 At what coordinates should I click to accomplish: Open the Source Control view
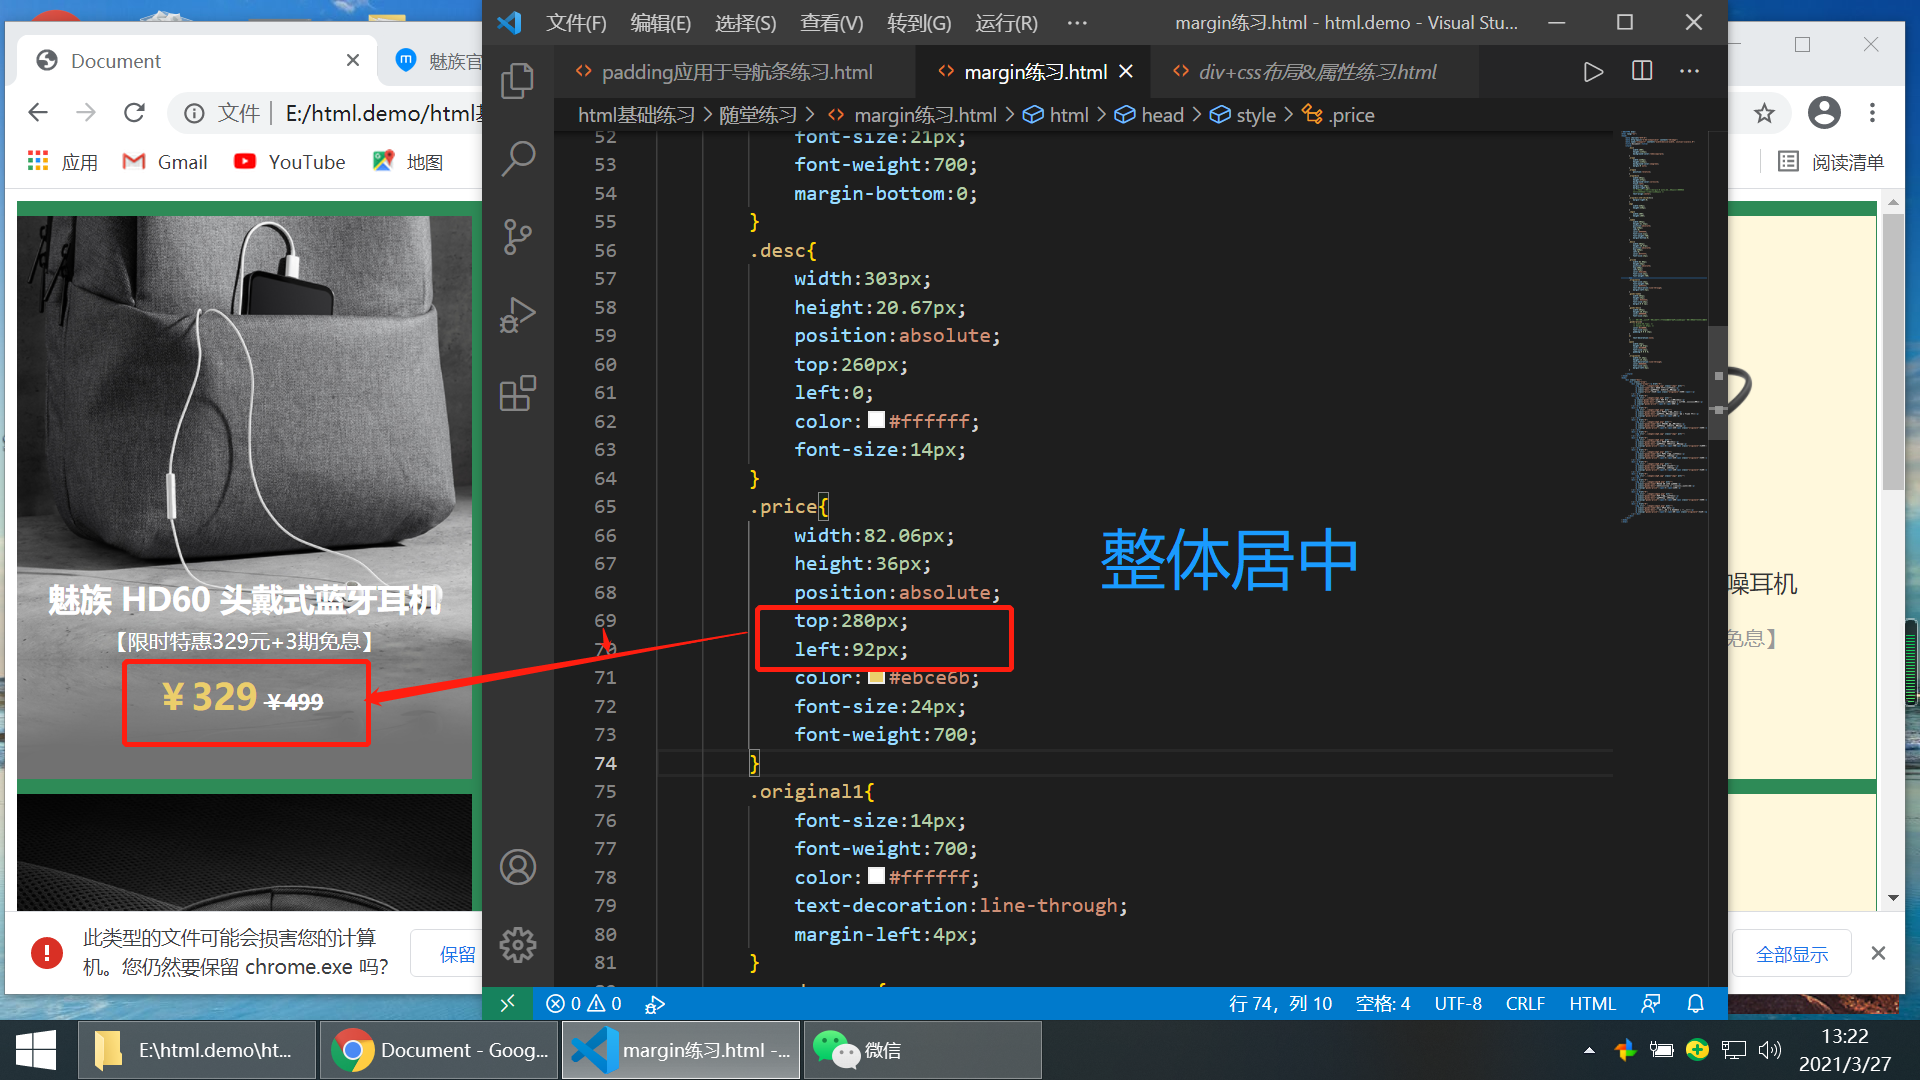point(517,237)
